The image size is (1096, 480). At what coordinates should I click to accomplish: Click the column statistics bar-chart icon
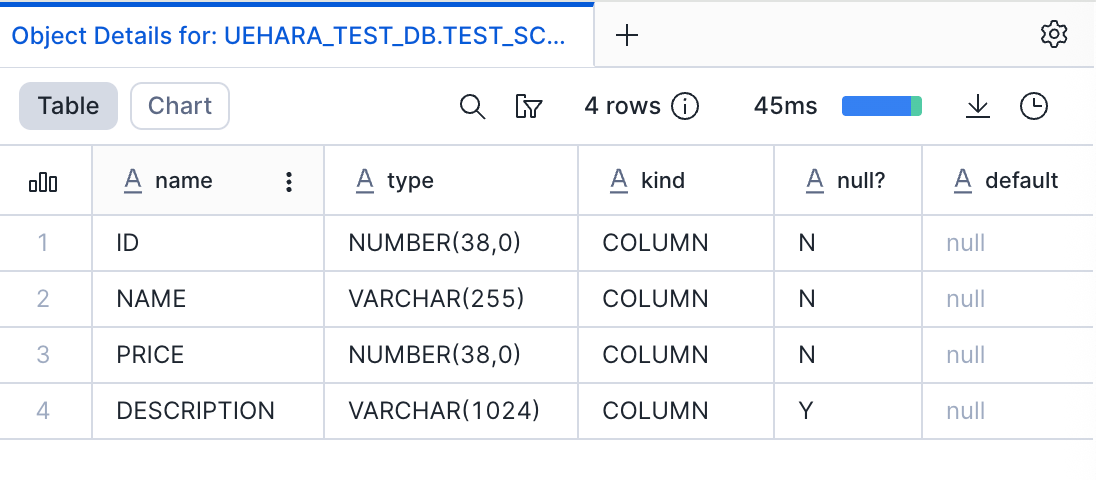[x=44, y=181]
